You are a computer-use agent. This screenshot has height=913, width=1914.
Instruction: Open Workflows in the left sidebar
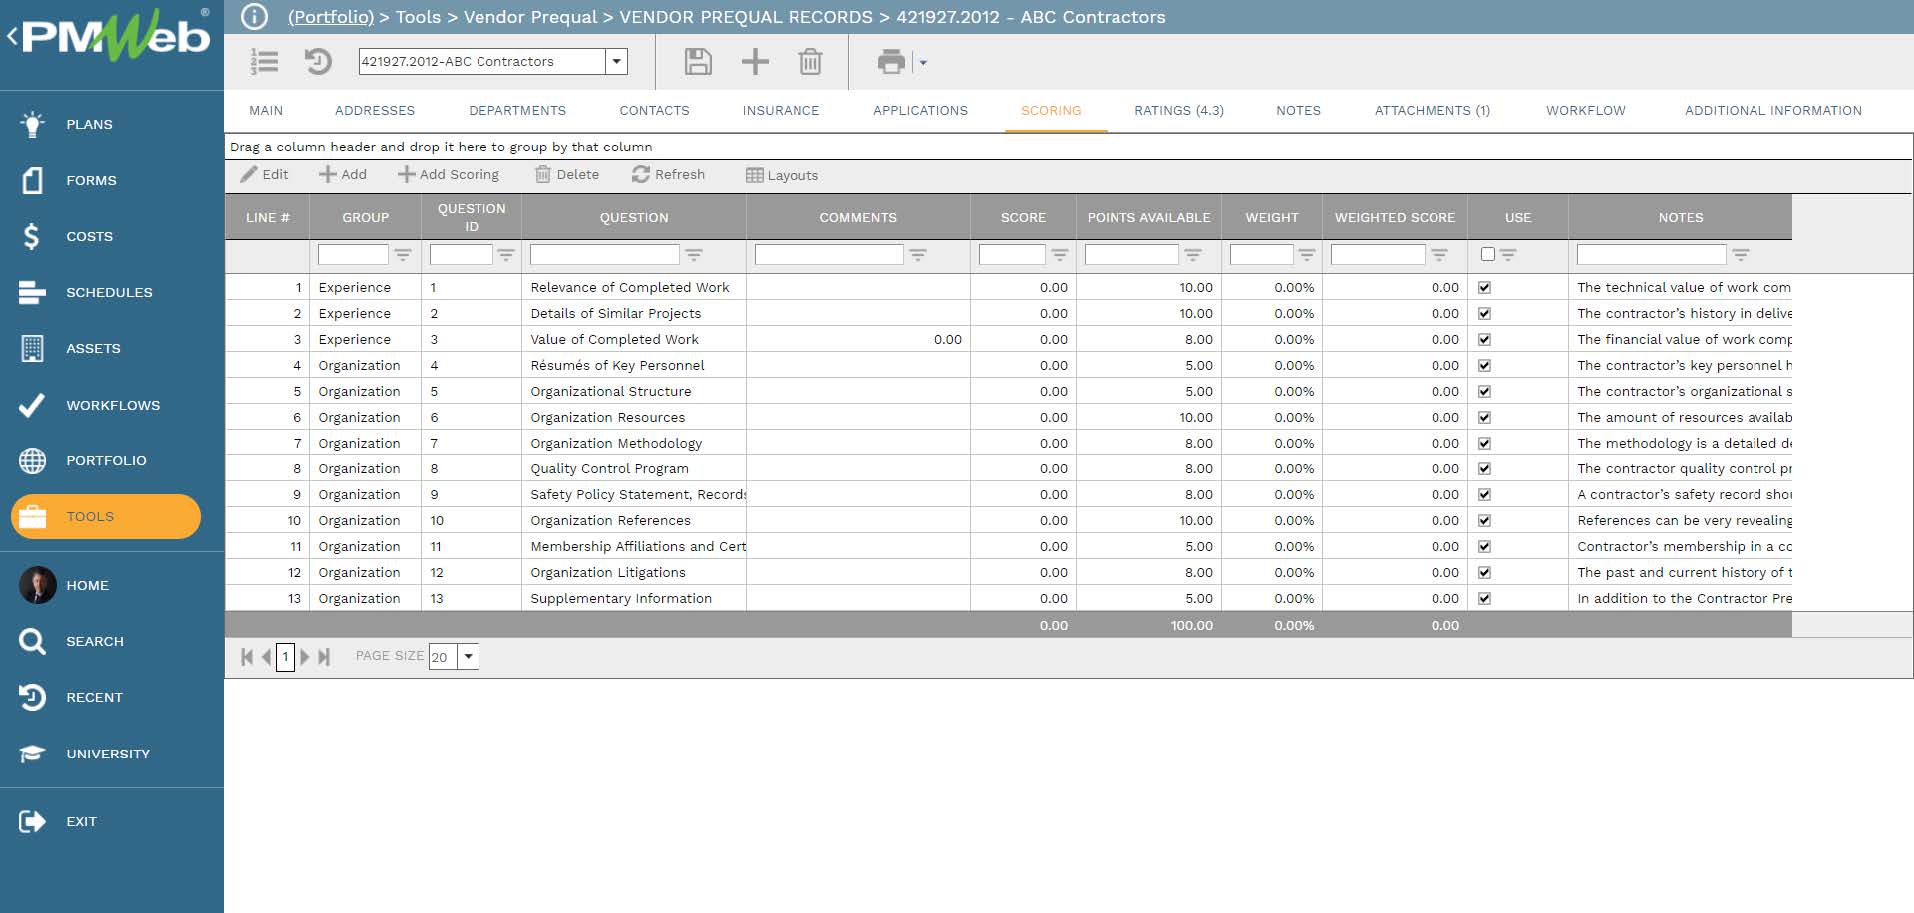(x=112, y=405)
